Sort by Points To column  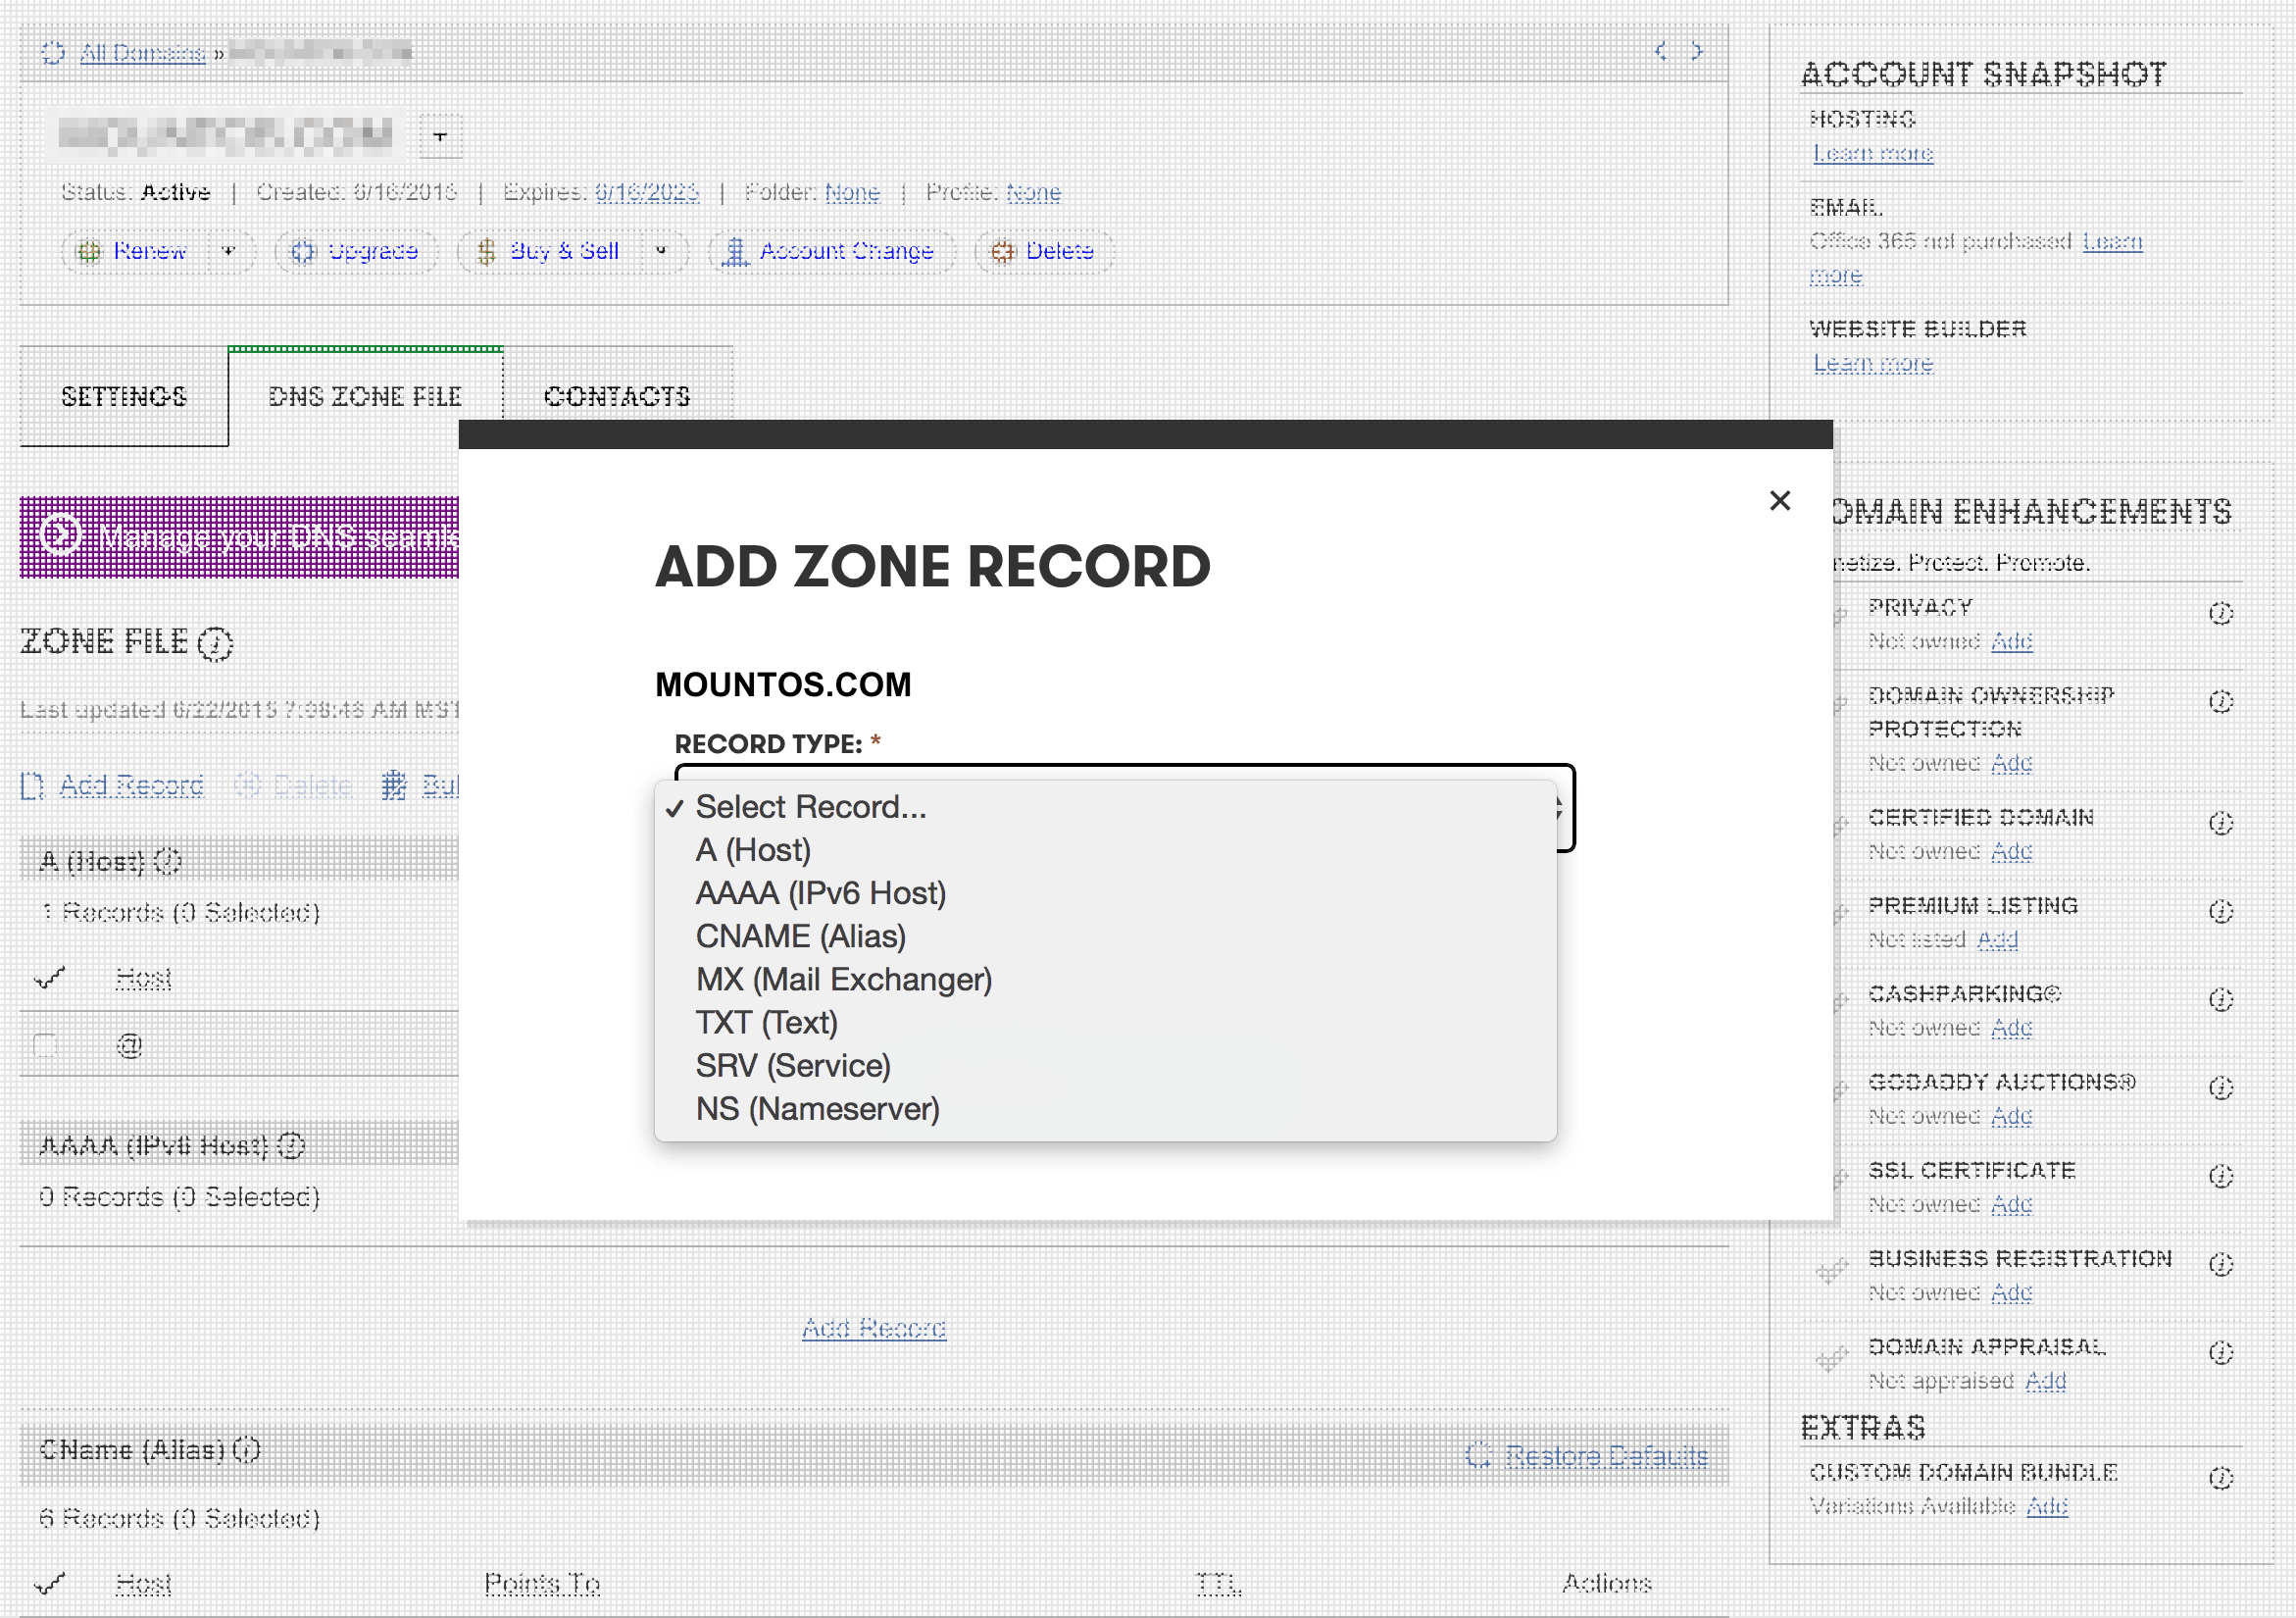[542, 1583]
